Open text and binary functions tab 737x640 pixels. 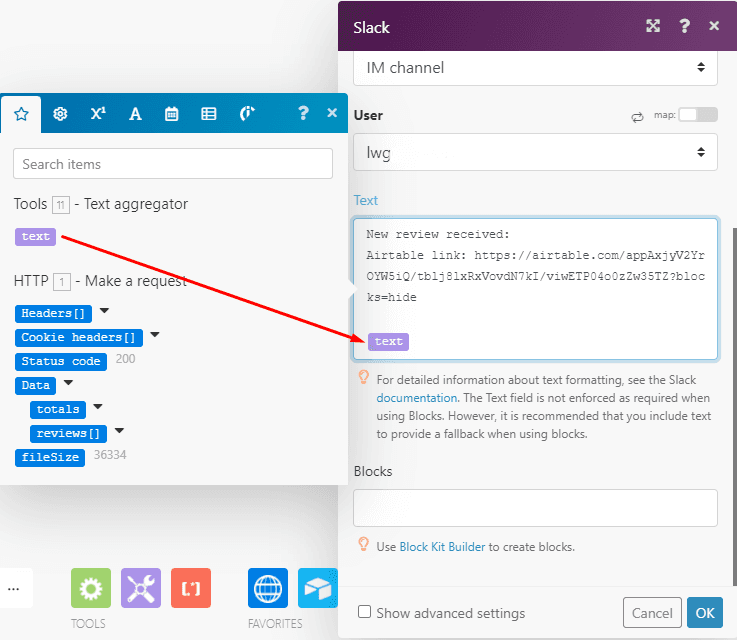pos(135,114)
